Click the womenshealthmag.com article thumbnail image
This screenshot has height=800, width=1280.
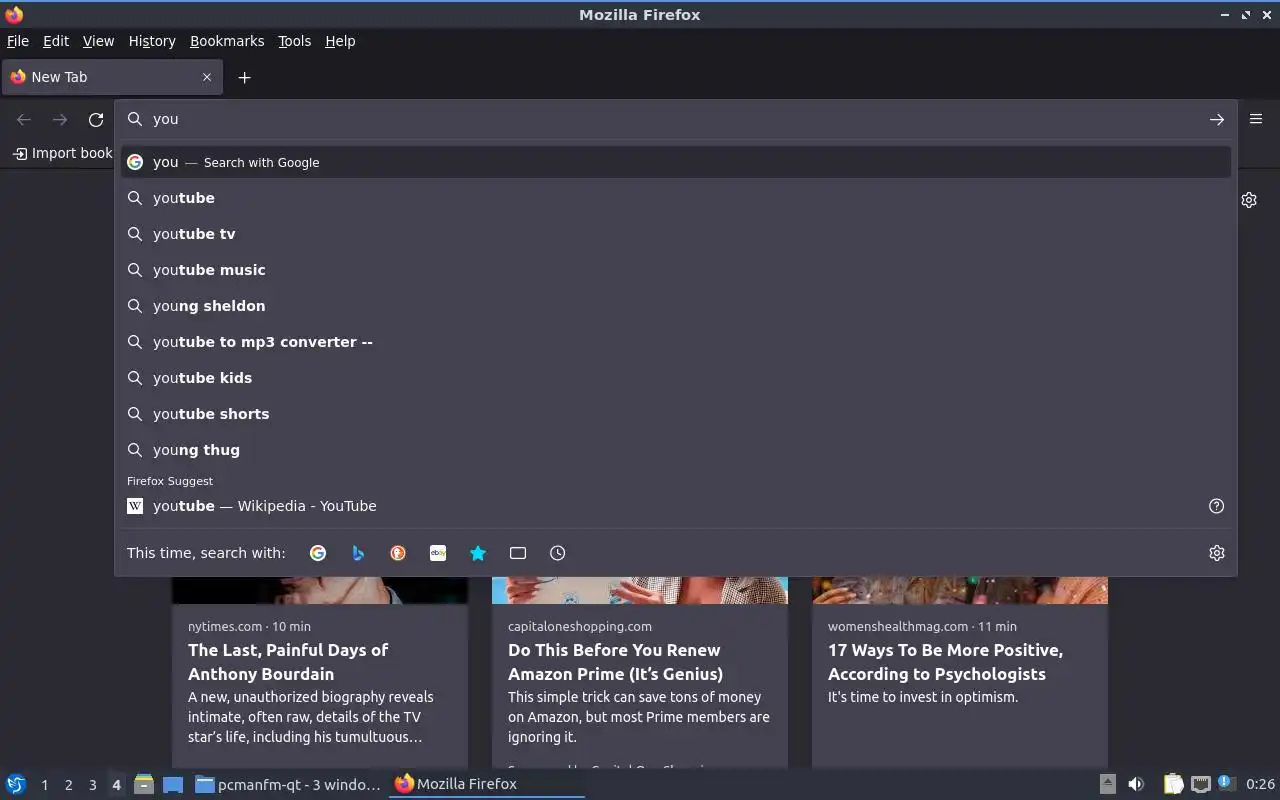[x=960, y=590]
